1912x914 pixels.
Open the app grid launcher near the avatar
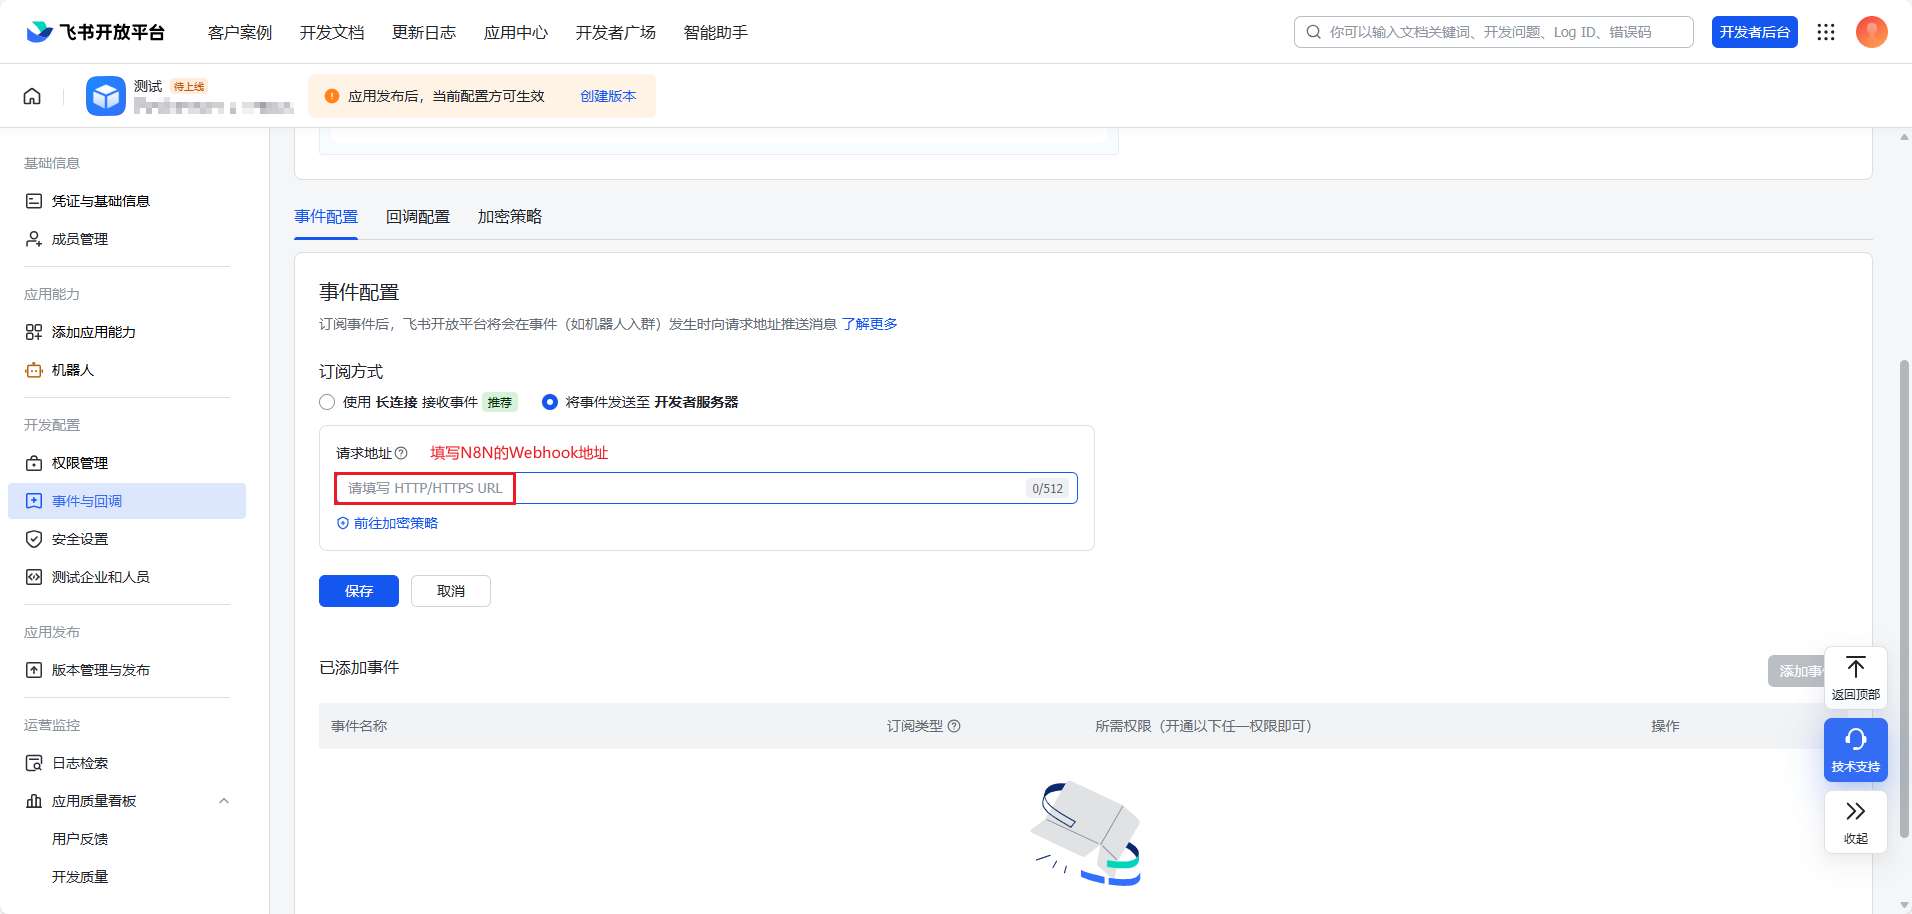pyautogui.click(x=1826, y=31)
